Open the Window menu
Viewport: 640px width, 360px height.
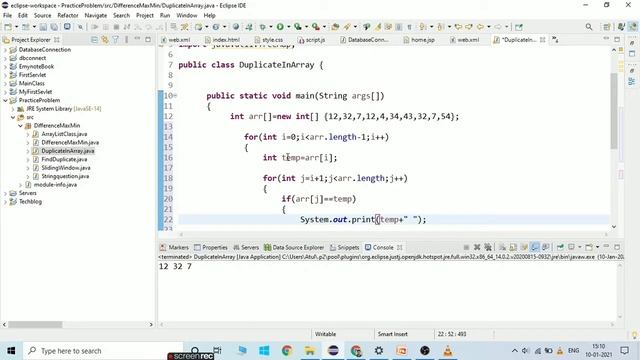pyautogui.click(x=187, y=15)
